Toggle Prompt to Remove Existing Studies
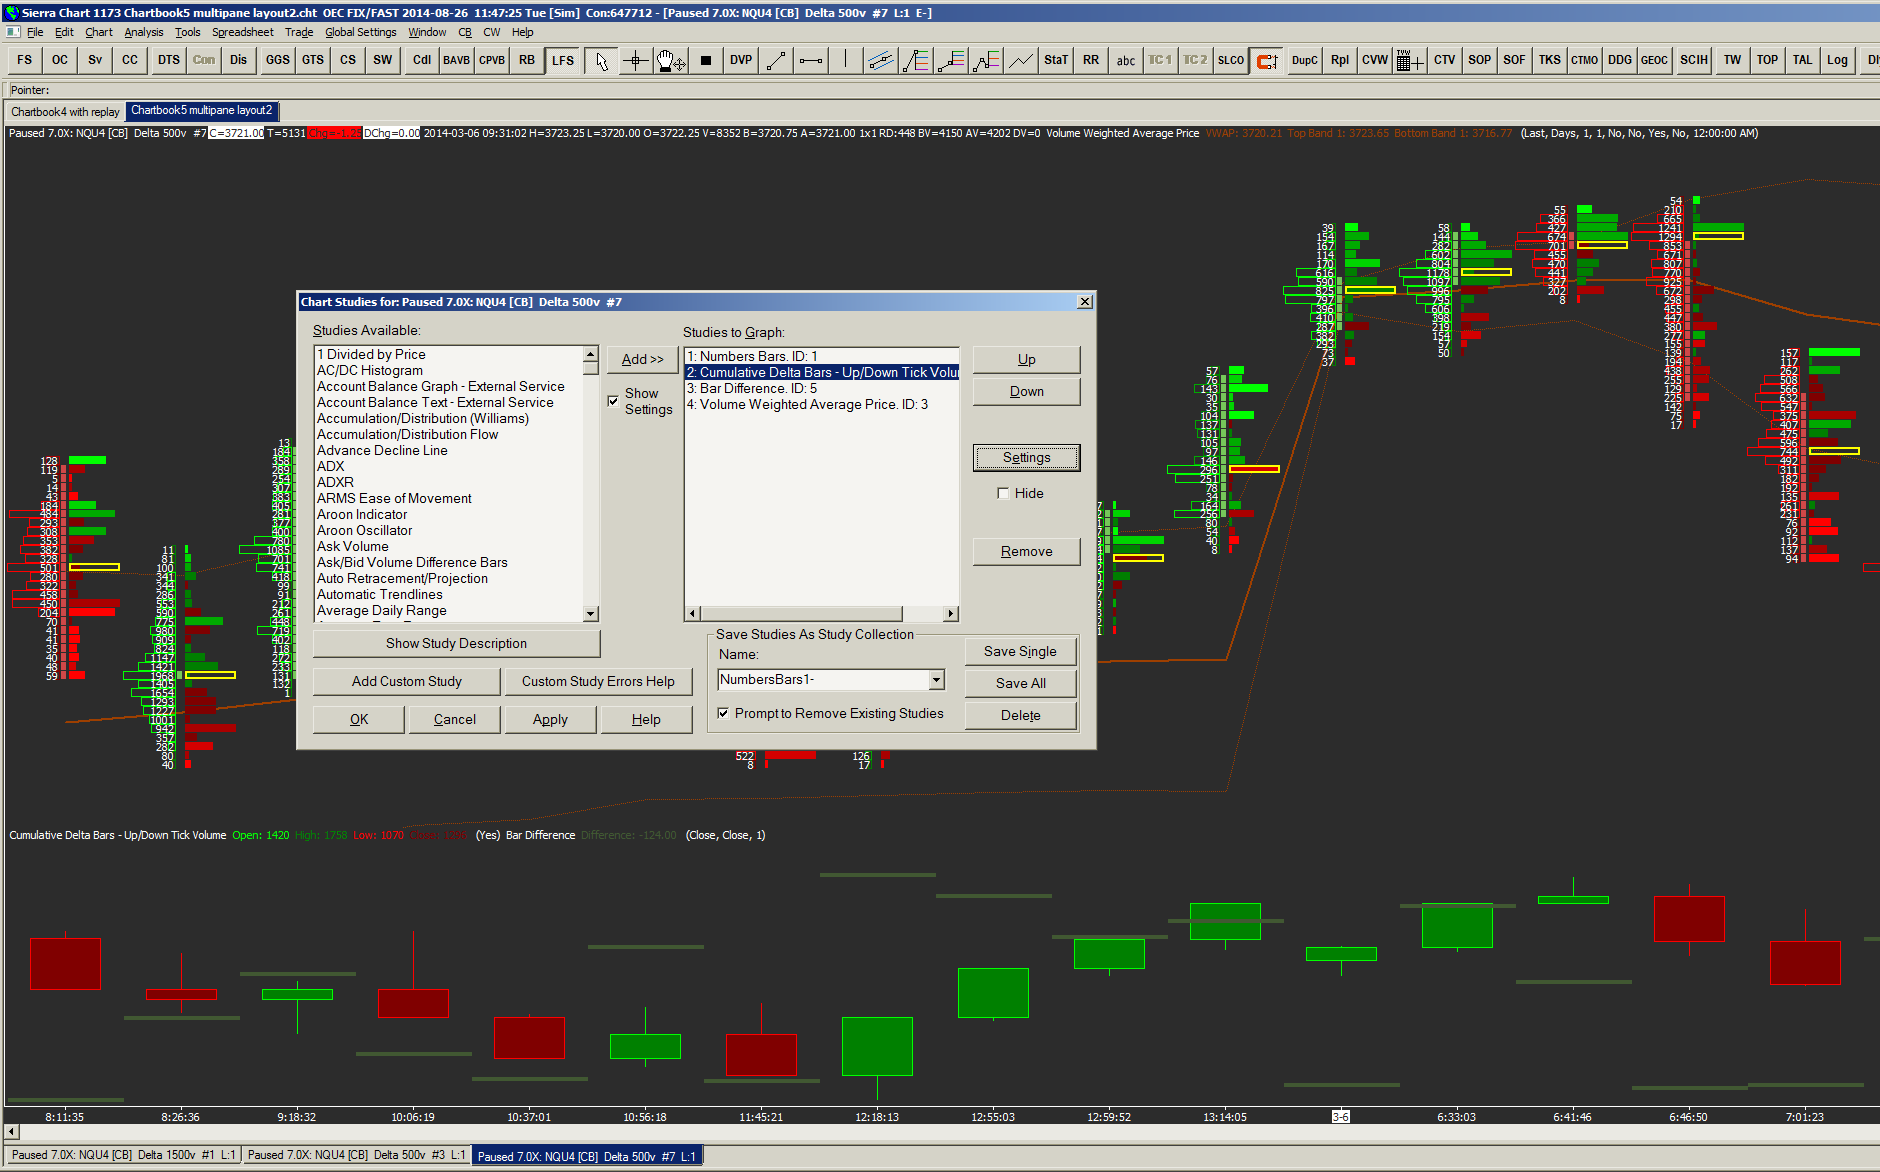Screen dimensions: 1880x1172 tap(723, 713)
